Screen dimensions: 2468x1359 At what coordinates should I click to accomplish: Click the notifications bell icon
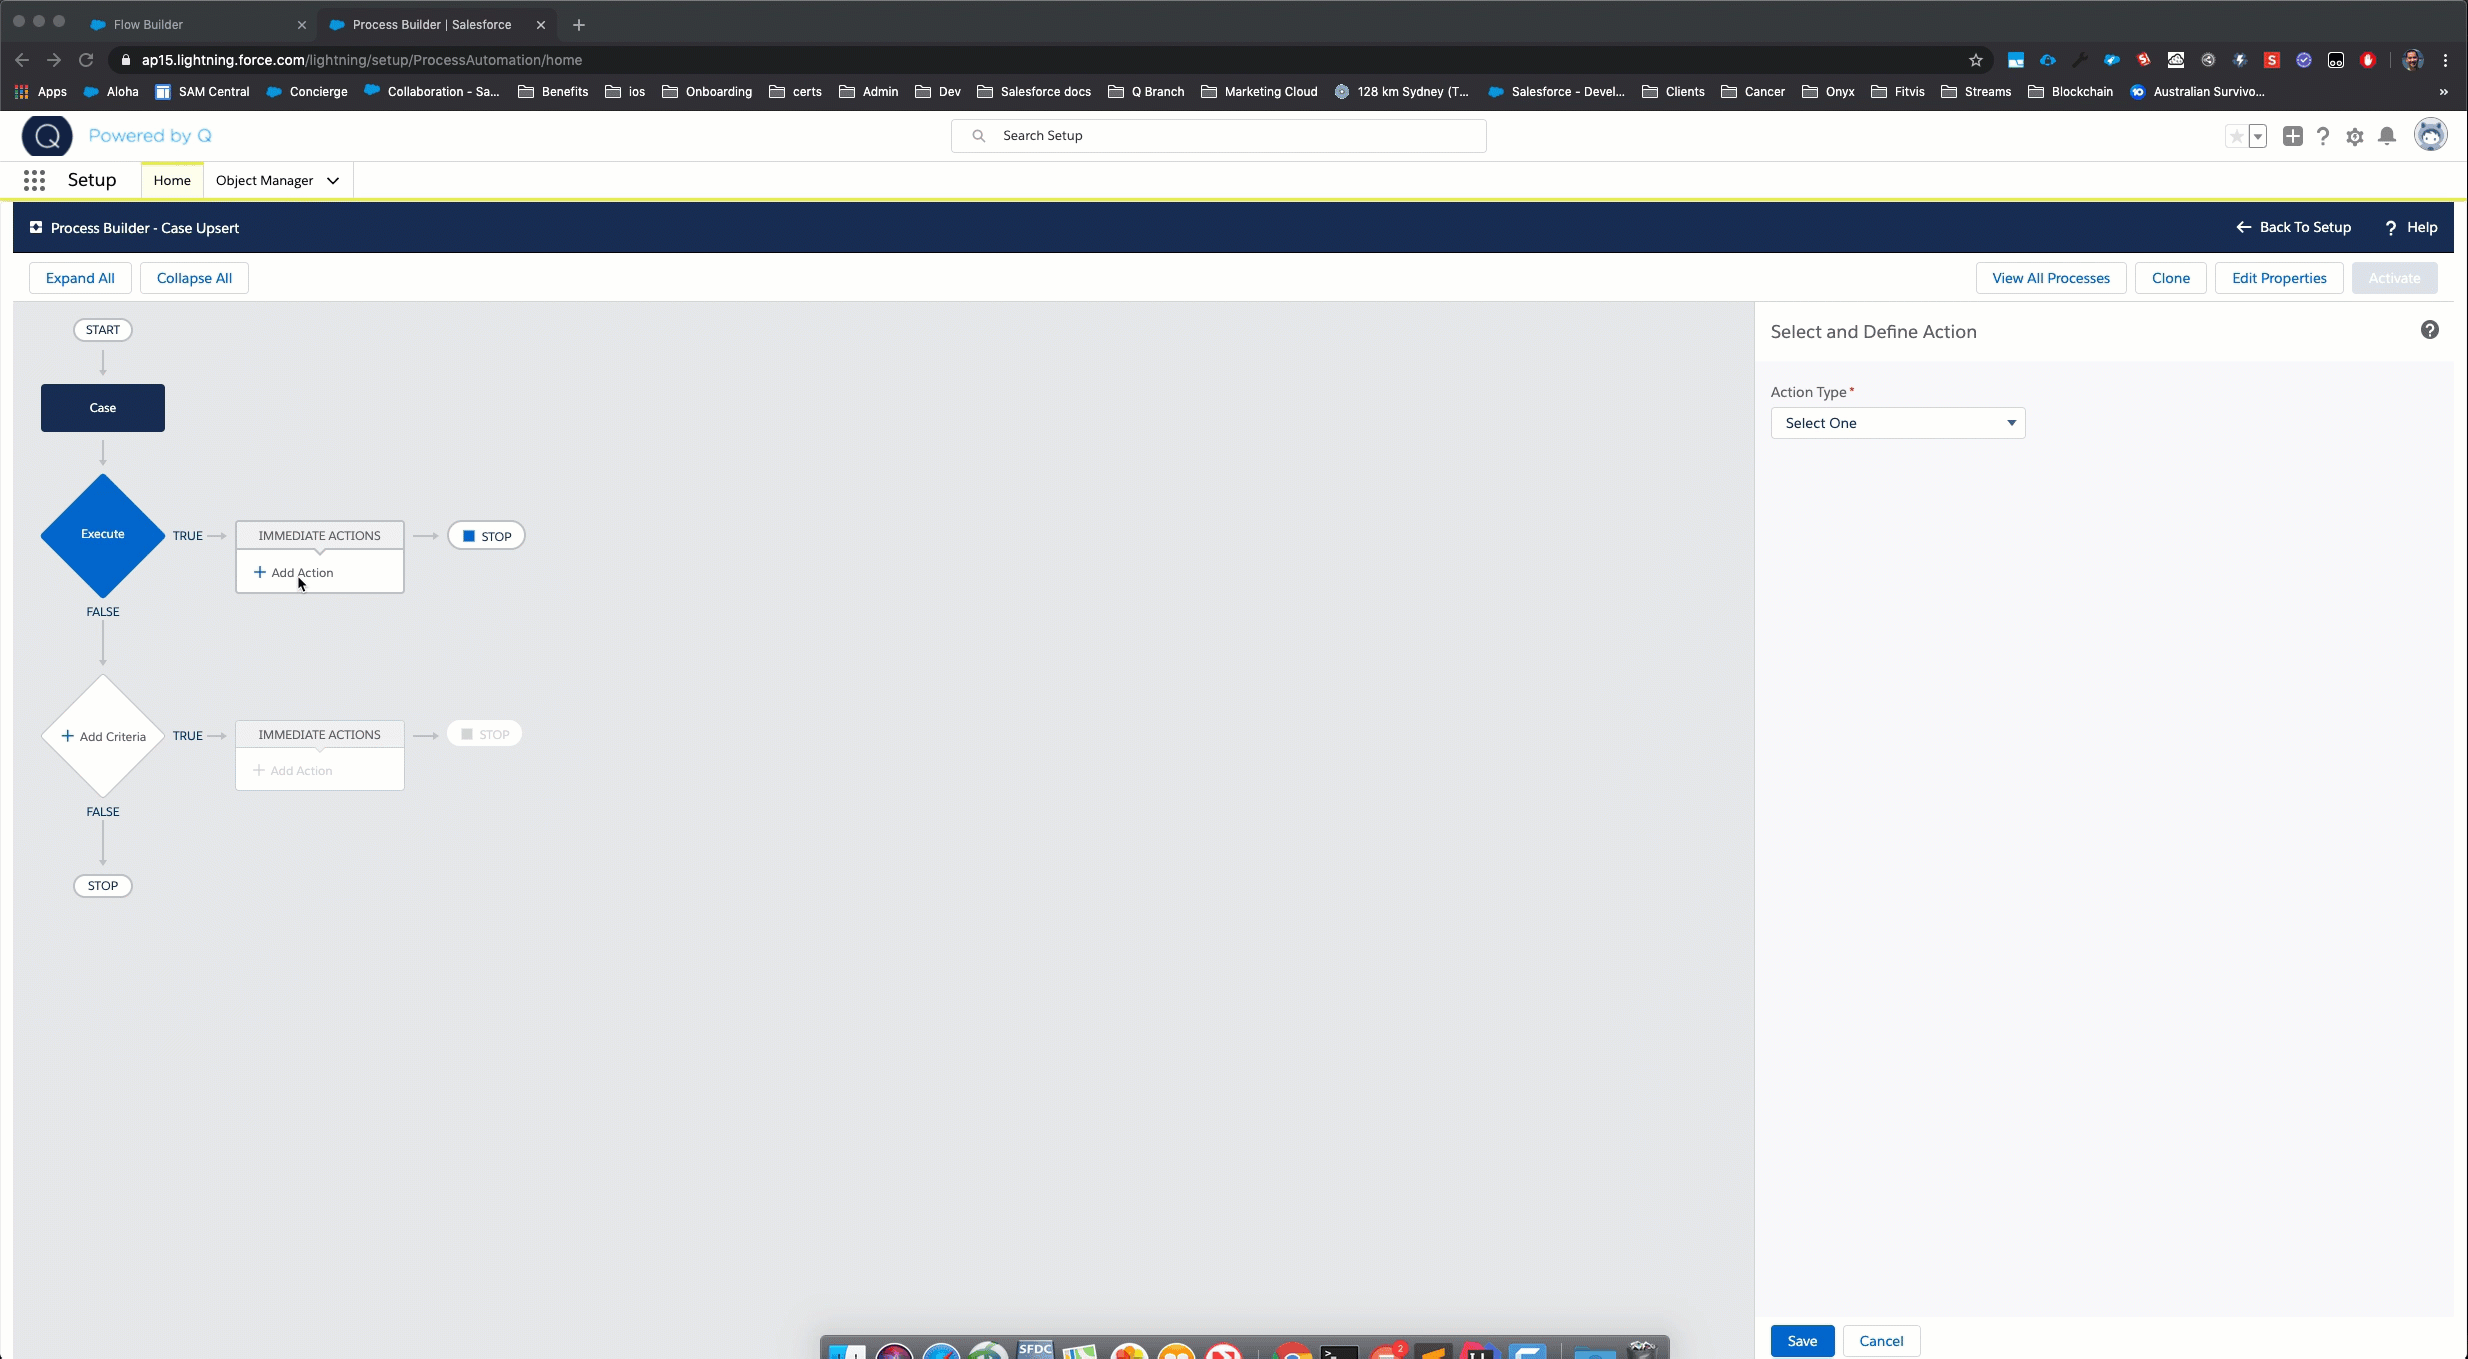pos(2387,136)
